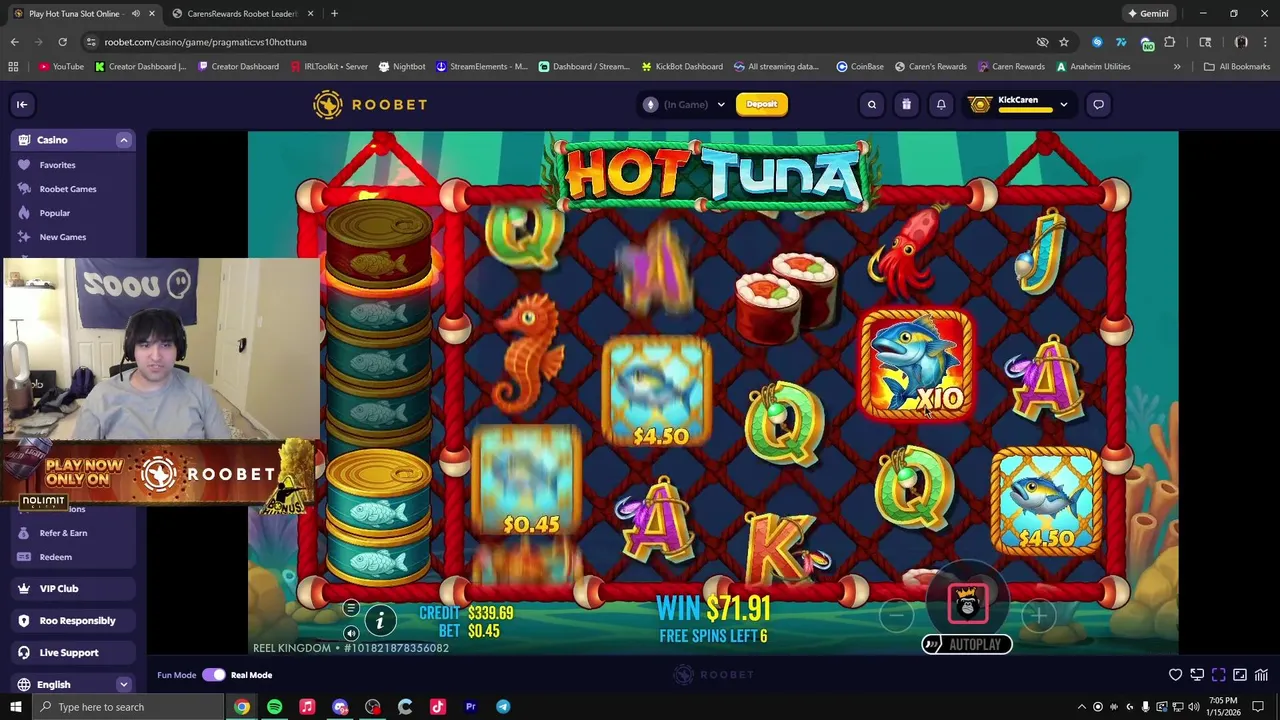Open the slot game info icon

click(x=380, y=621)
